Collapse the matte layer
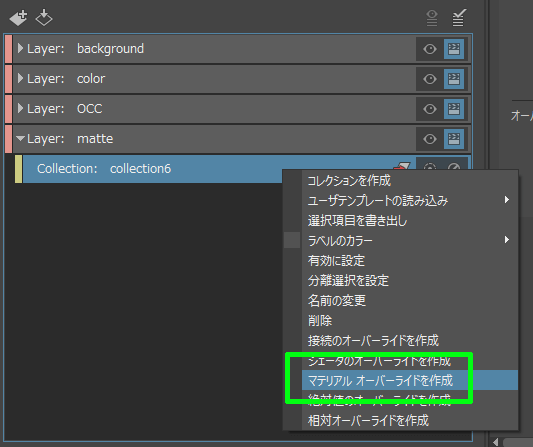Image resolution: width=533 pixels, height=447 pixels. pos(20,138)
